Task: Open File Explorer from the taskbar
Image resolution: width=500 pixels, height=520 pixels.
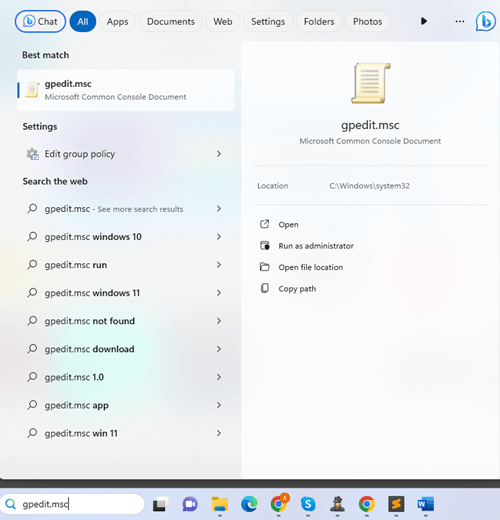Action: point(220,504)
